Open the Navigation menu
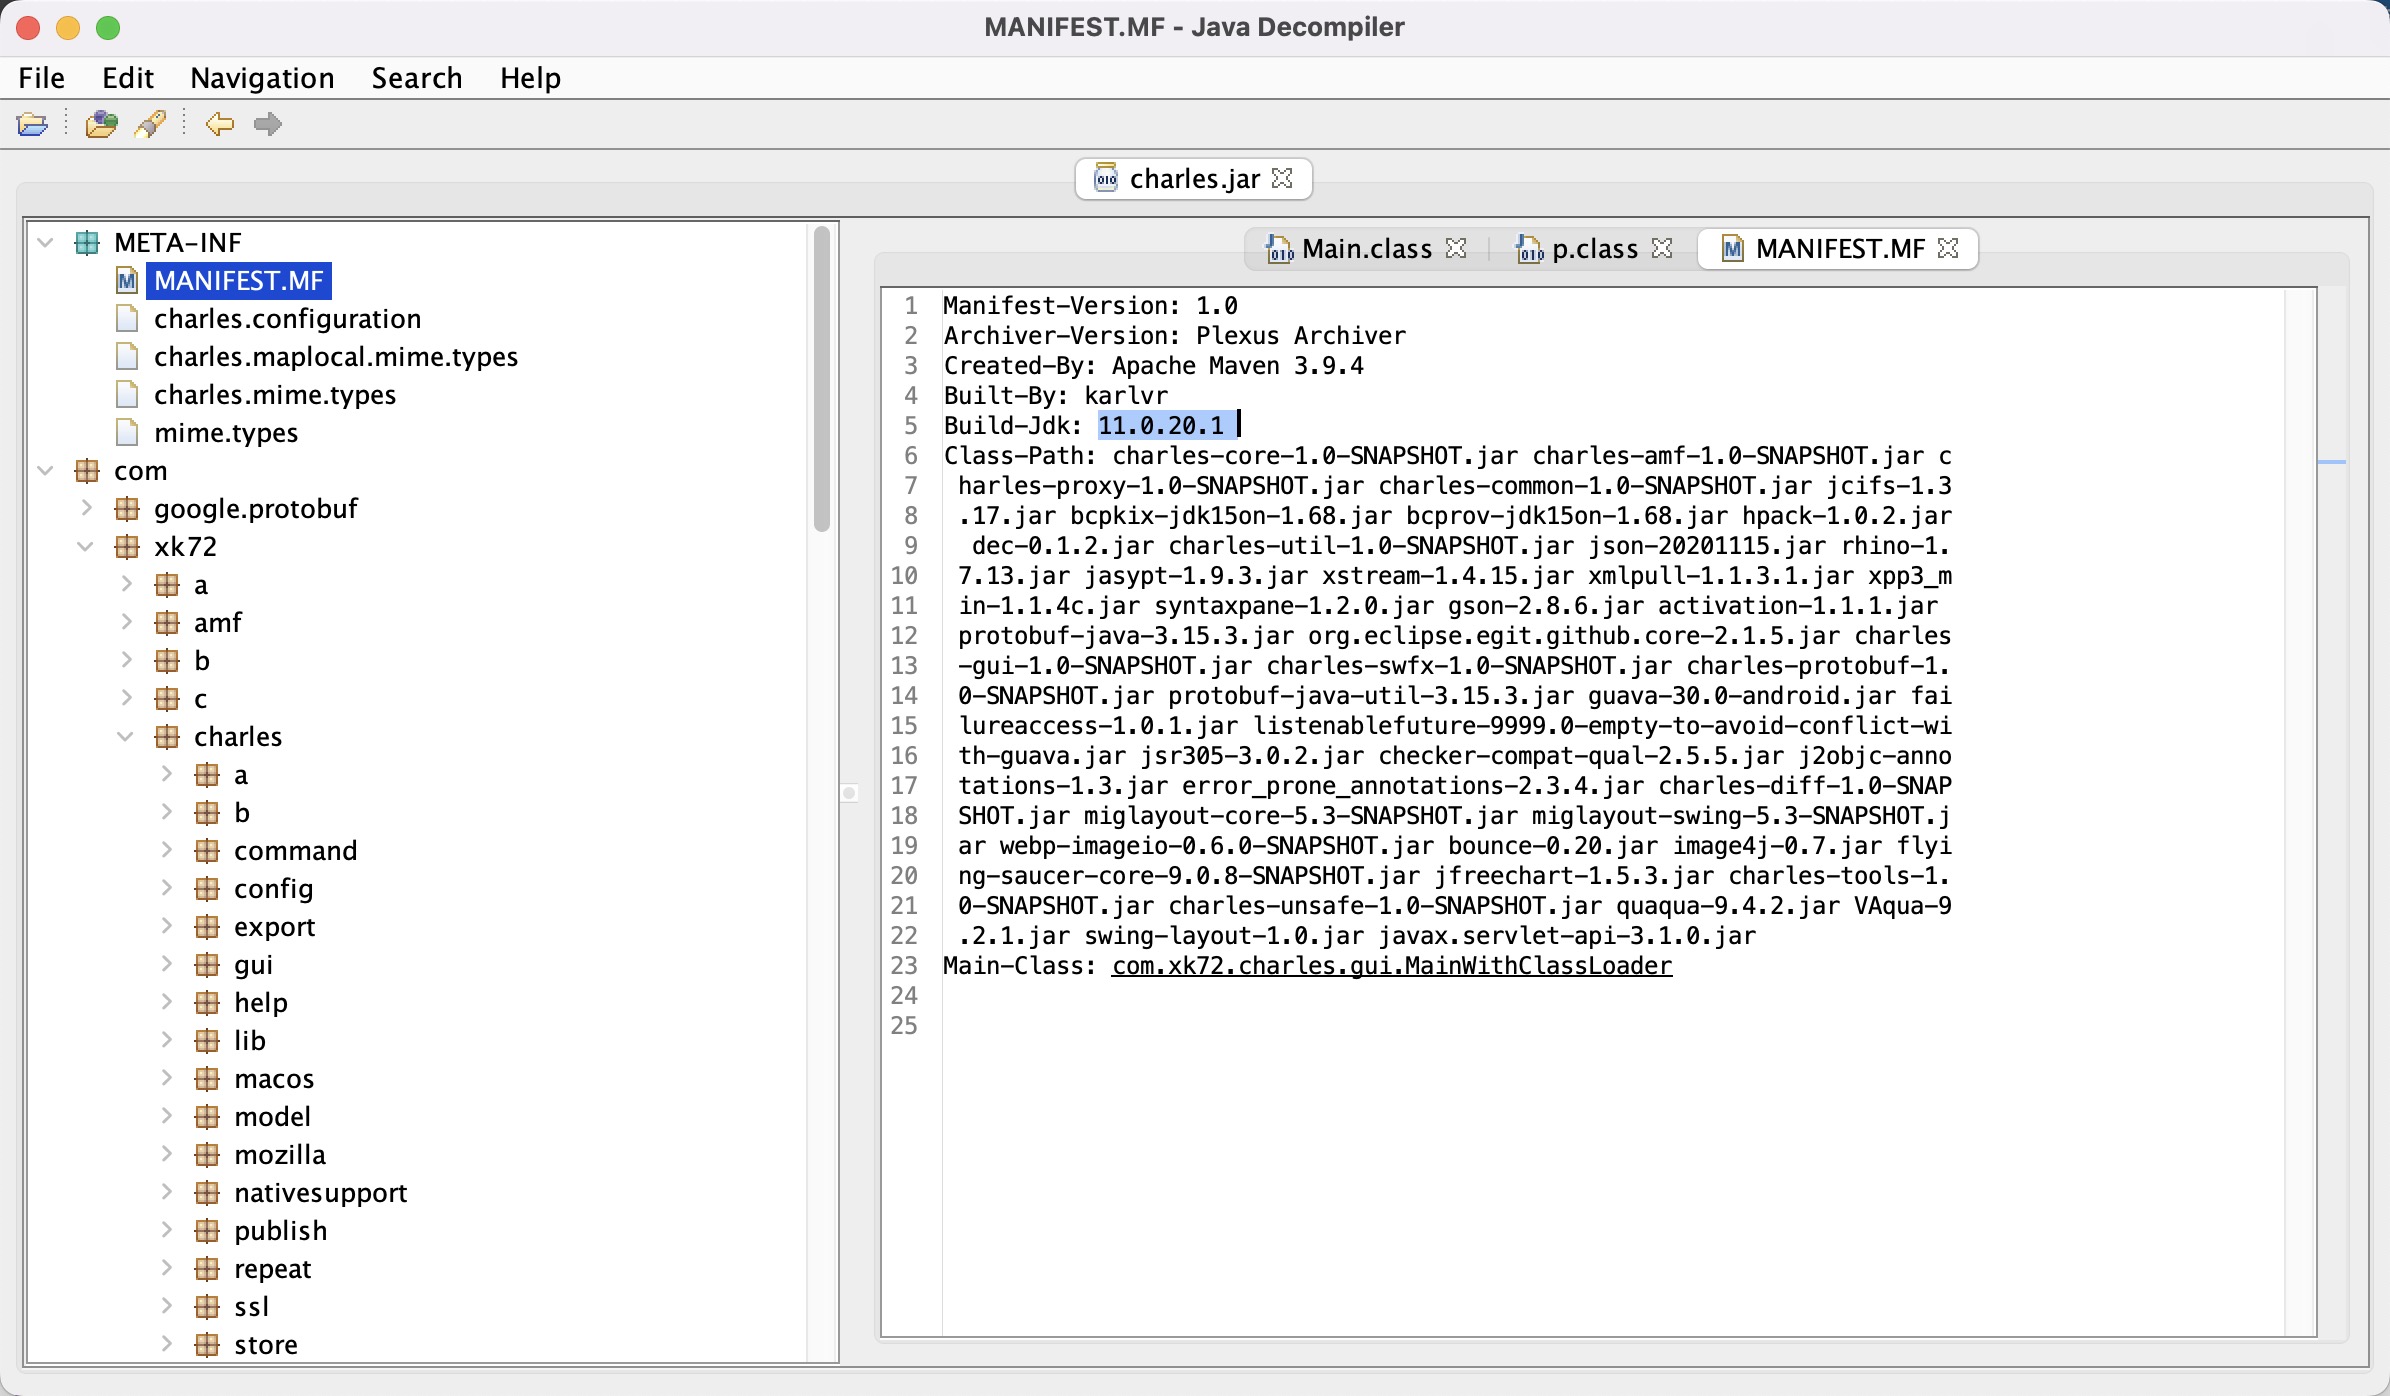The image size is (2390, 1396). (x=262, y=78)
